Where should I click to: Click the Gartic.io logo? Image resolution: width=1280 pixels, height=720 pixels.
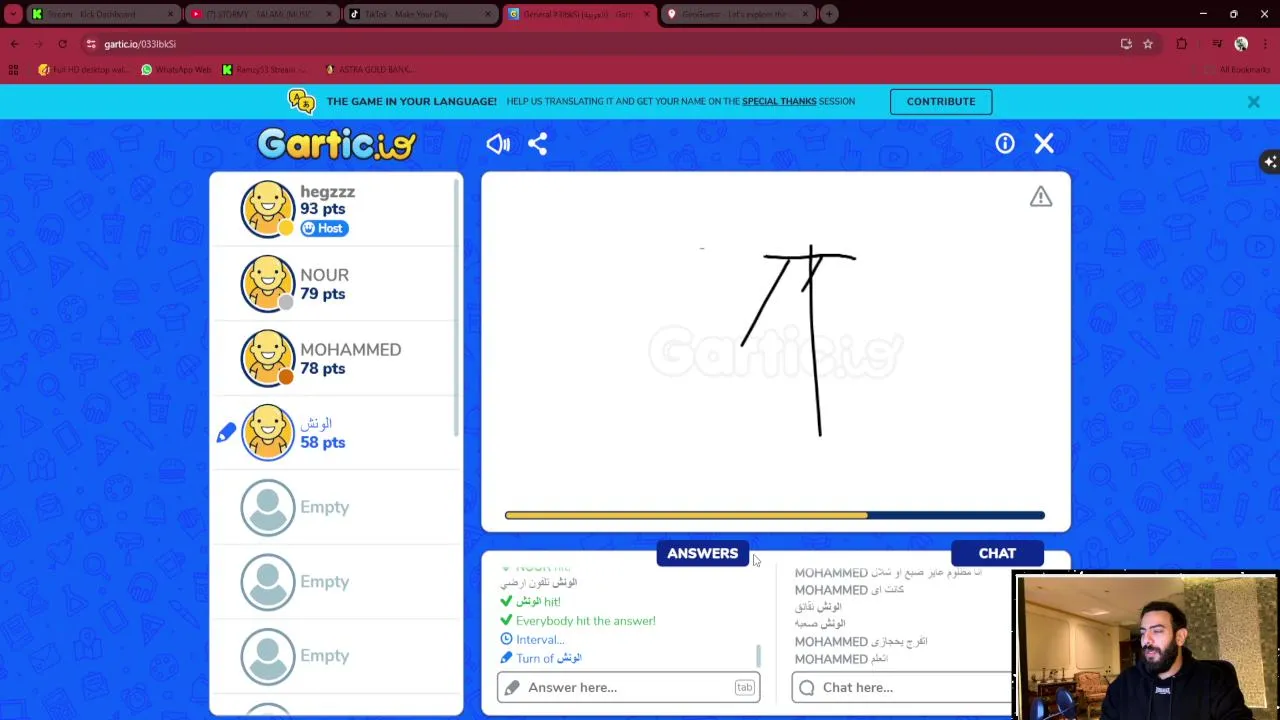[336, 144]
